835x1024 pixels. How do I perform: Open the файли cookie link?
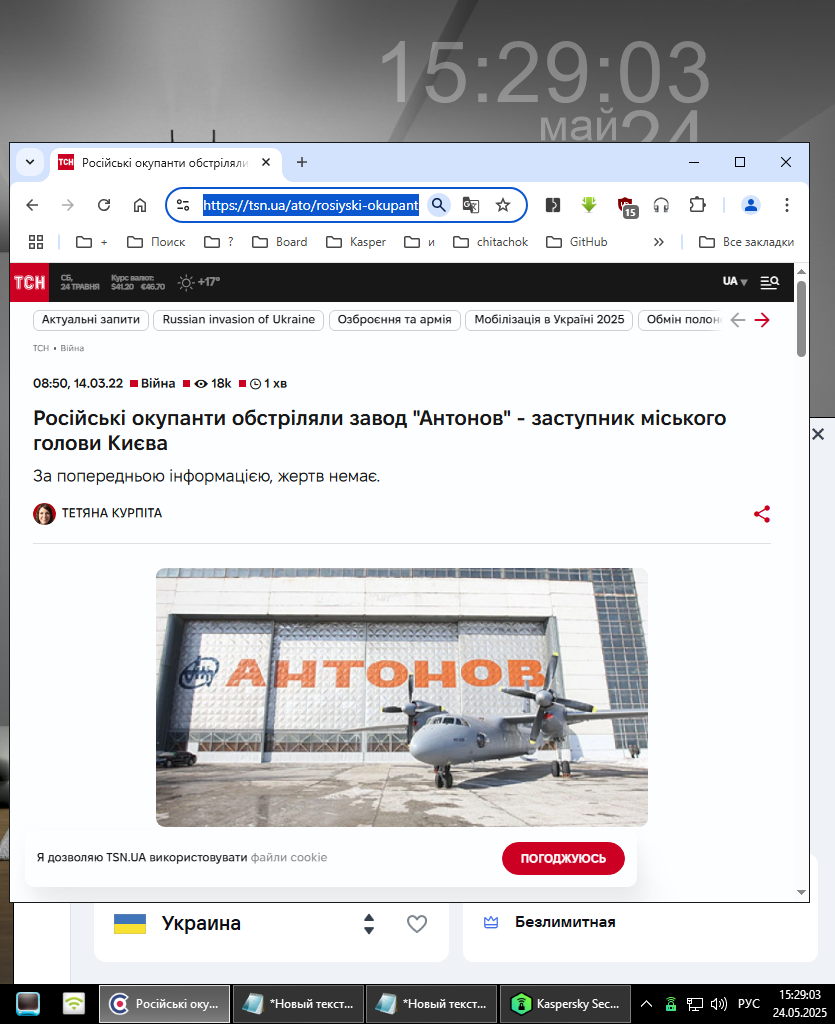click(x=289, y=857)
